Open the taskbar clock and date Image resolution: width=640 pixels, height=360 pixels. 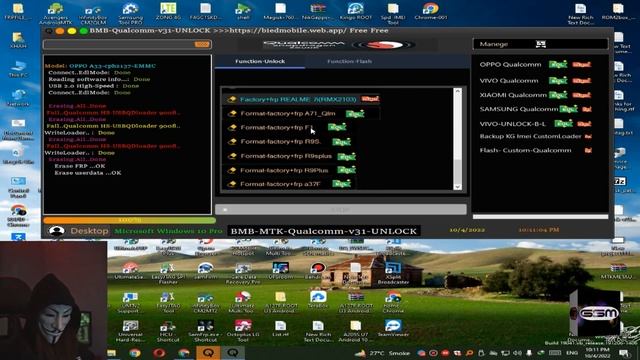[597, 353]
